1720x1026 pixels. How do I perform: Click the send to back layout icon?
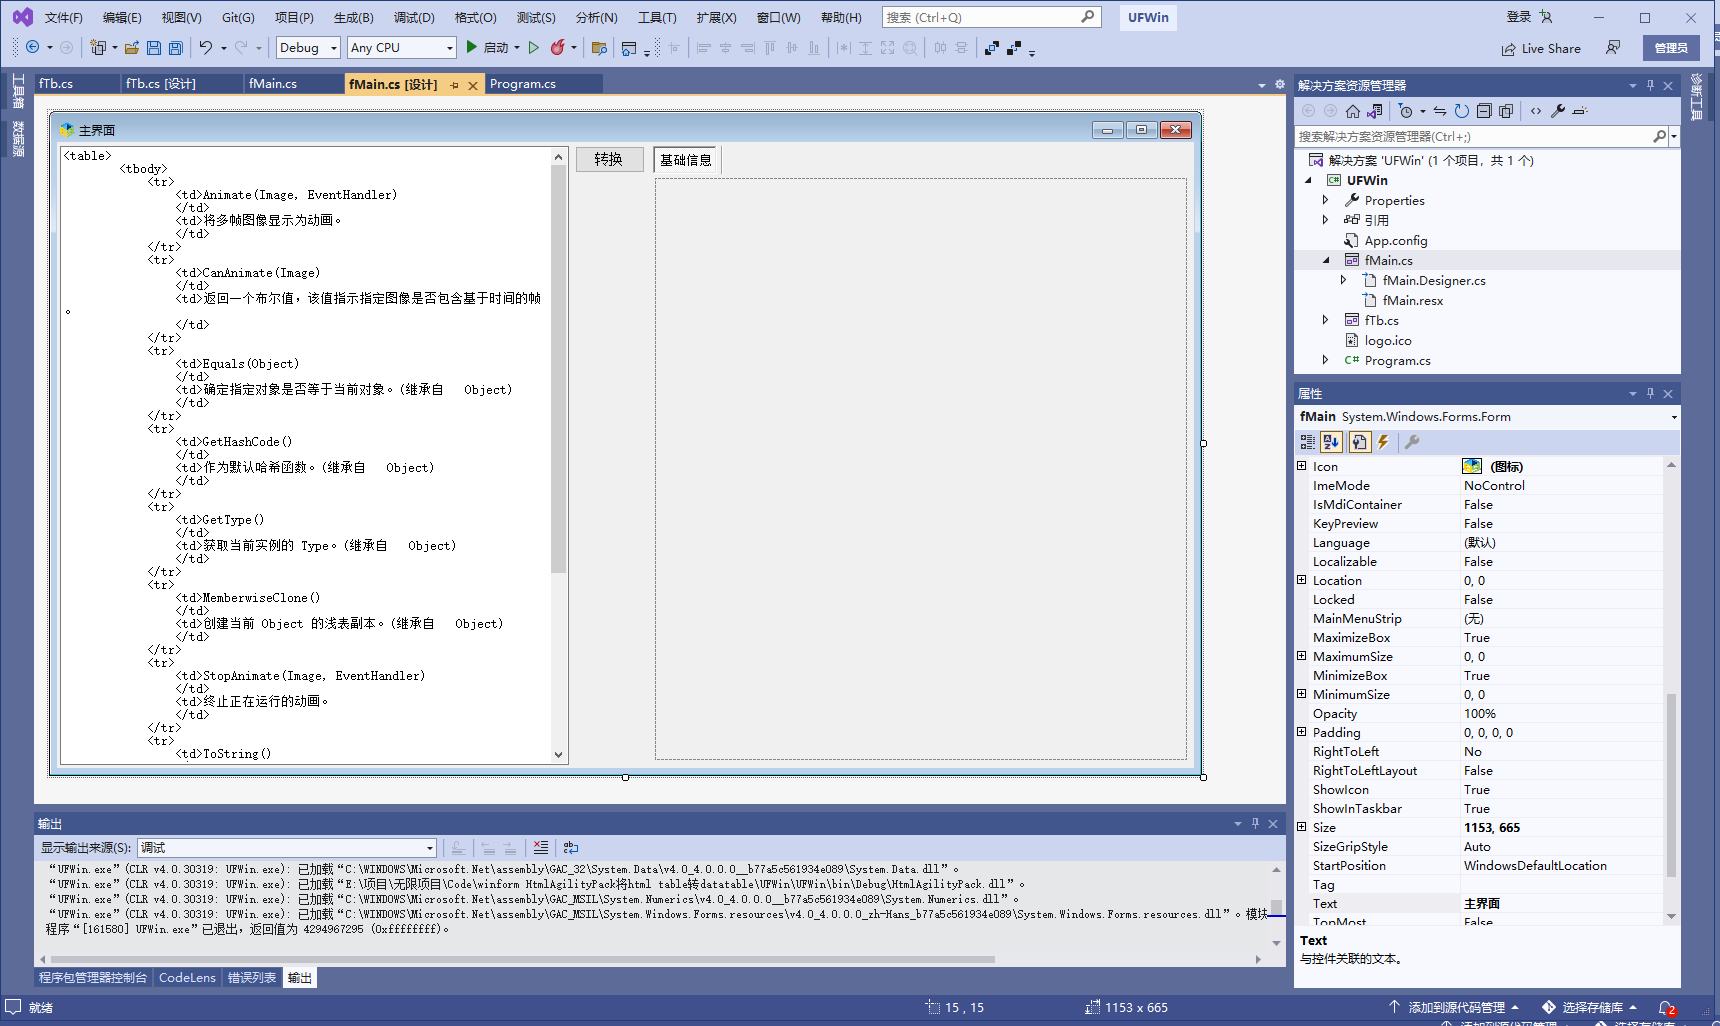1014,47
